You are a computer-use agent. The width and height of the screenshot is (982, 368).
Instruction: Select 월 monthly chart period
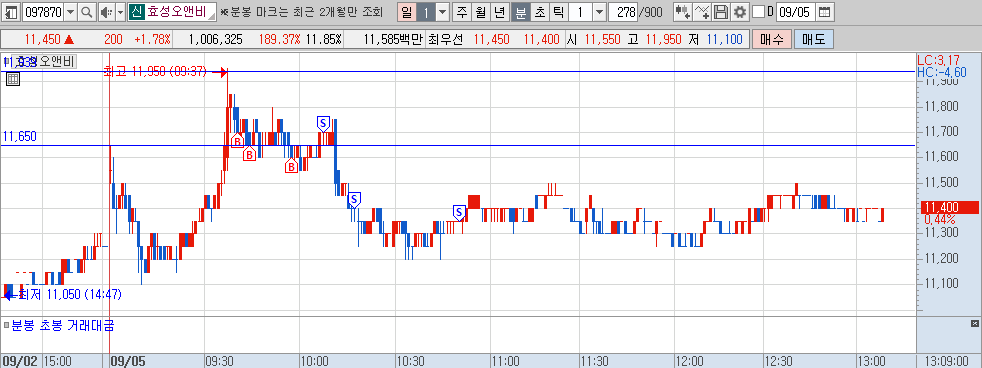tap(481, 11)
